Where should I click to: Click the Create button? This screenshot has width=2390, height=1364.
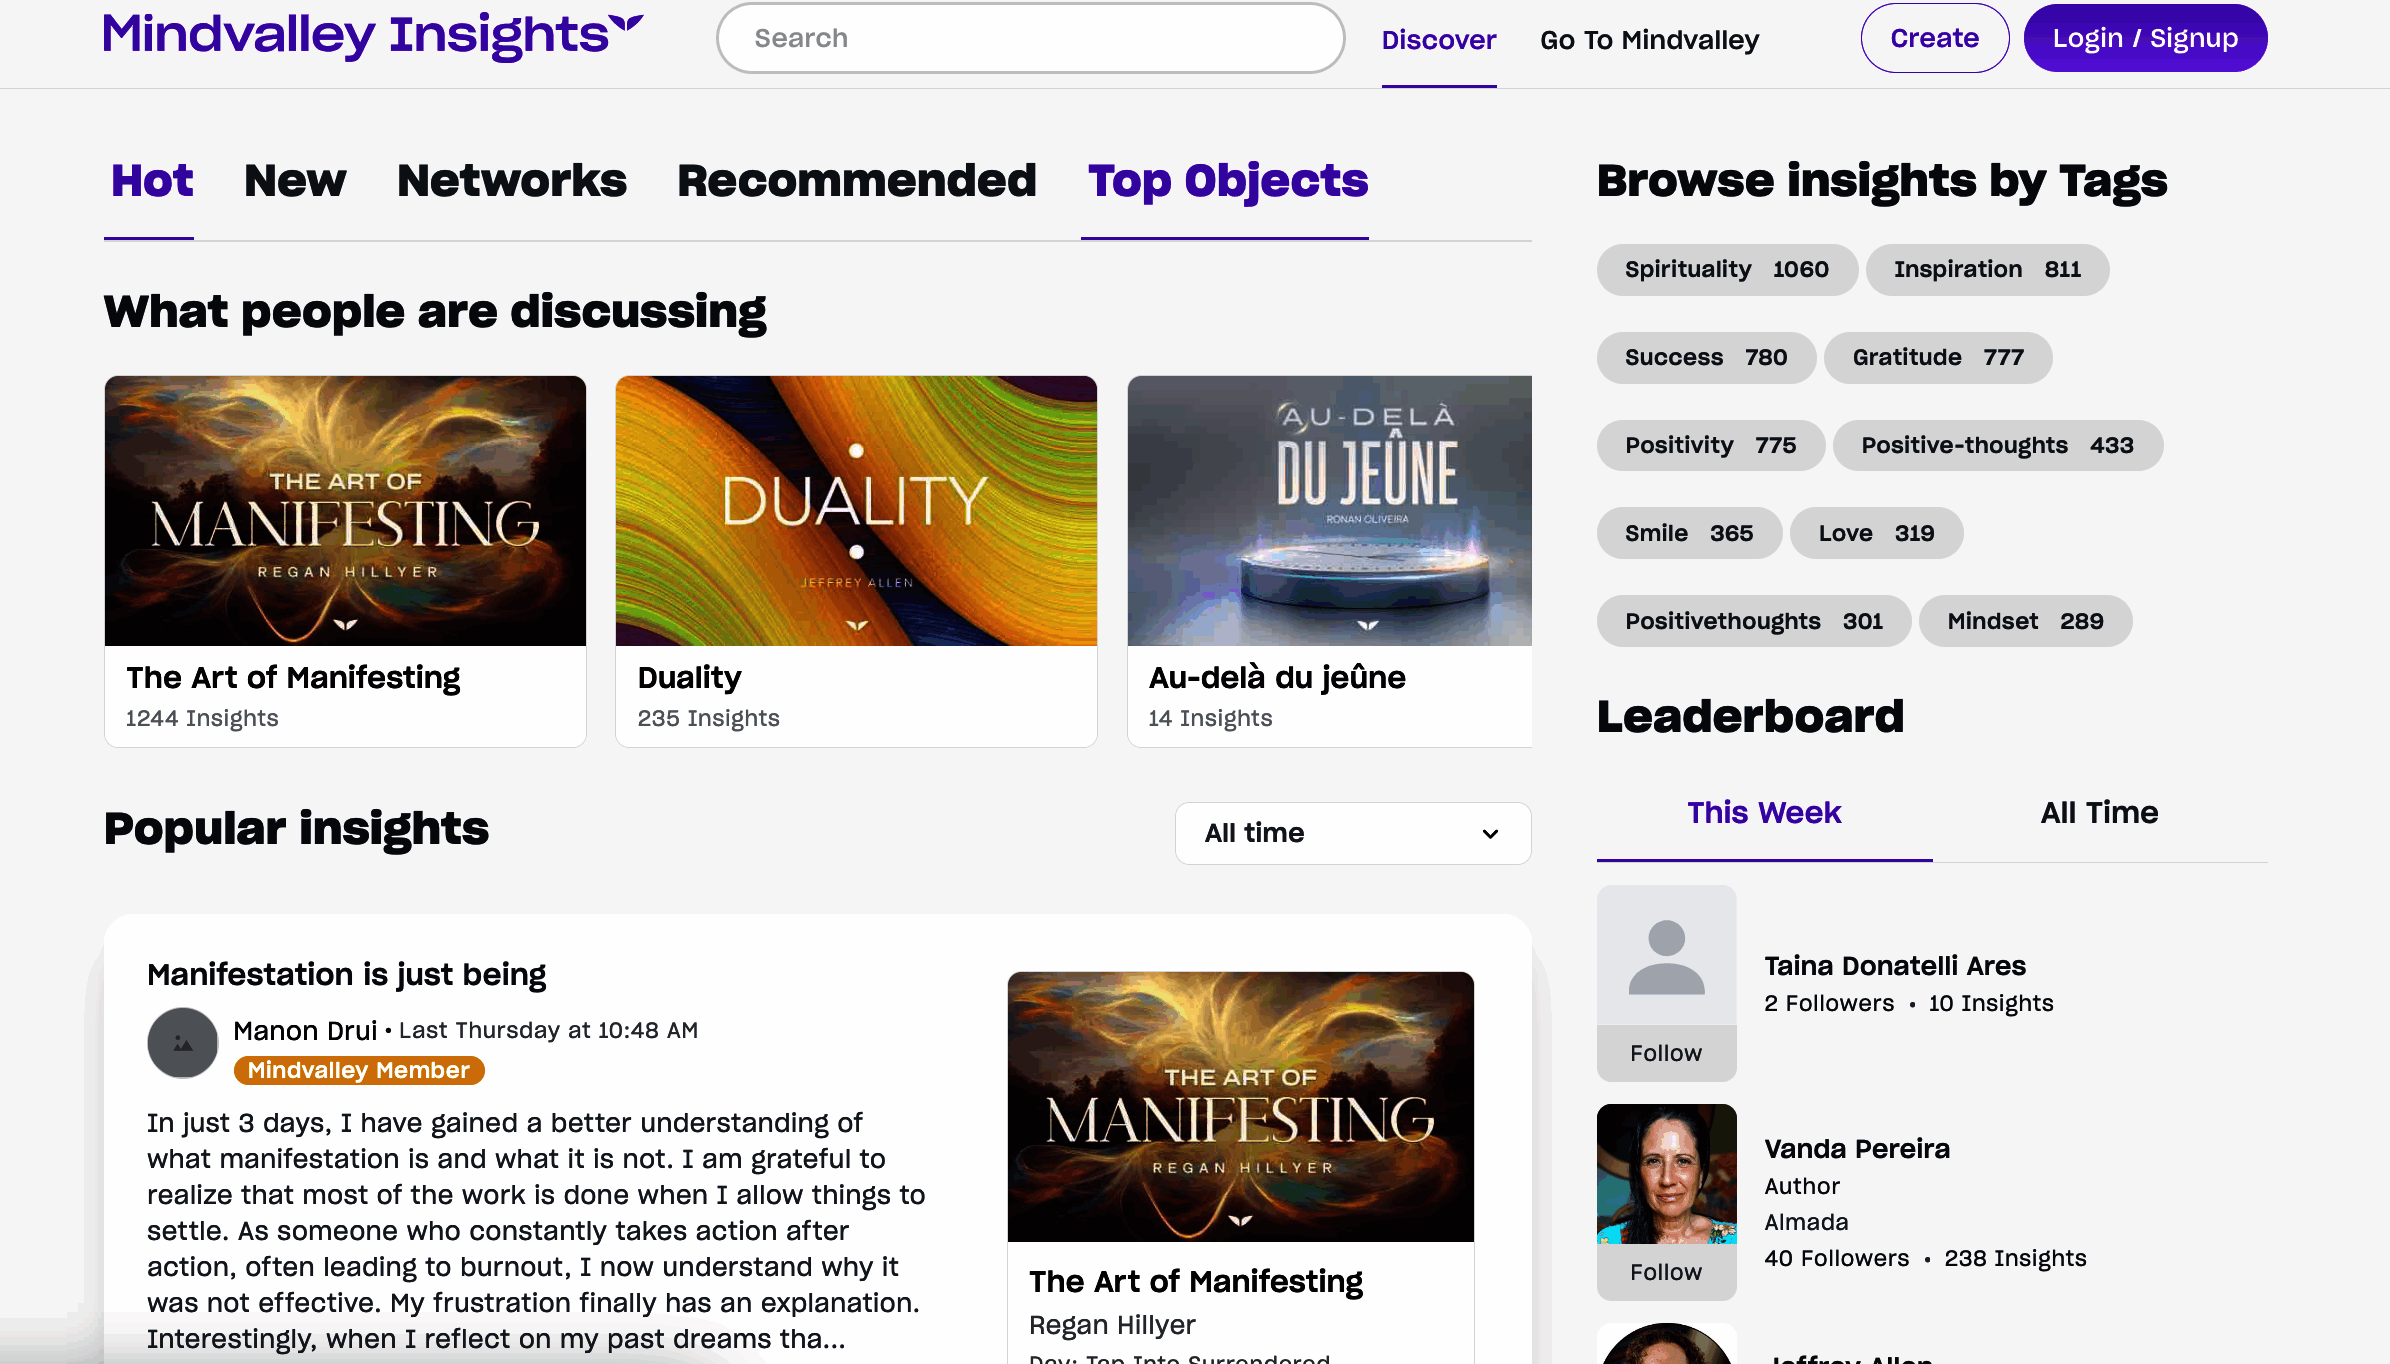click(x=1934, y=38)
